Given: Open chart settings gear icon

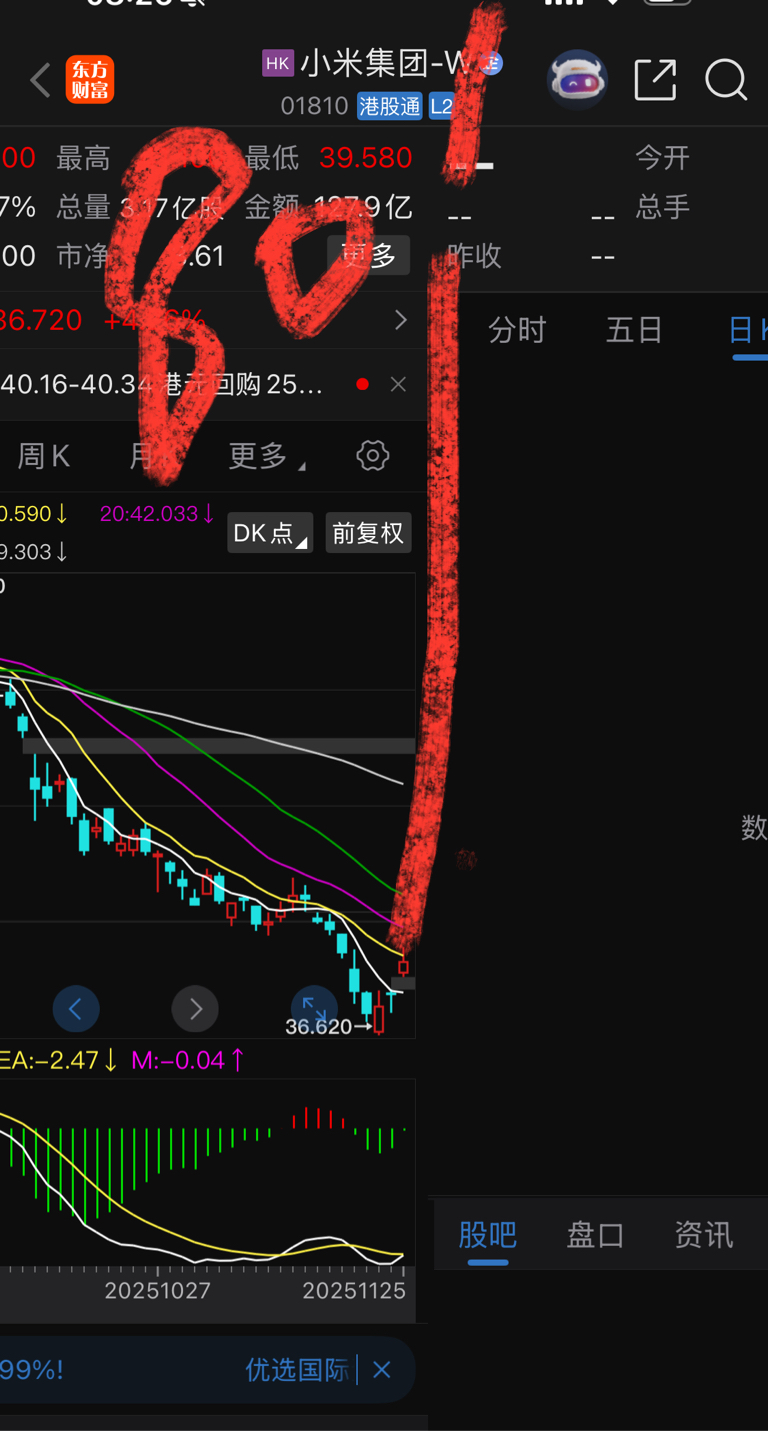Looking at the screenshot, I should click(373, 456).
